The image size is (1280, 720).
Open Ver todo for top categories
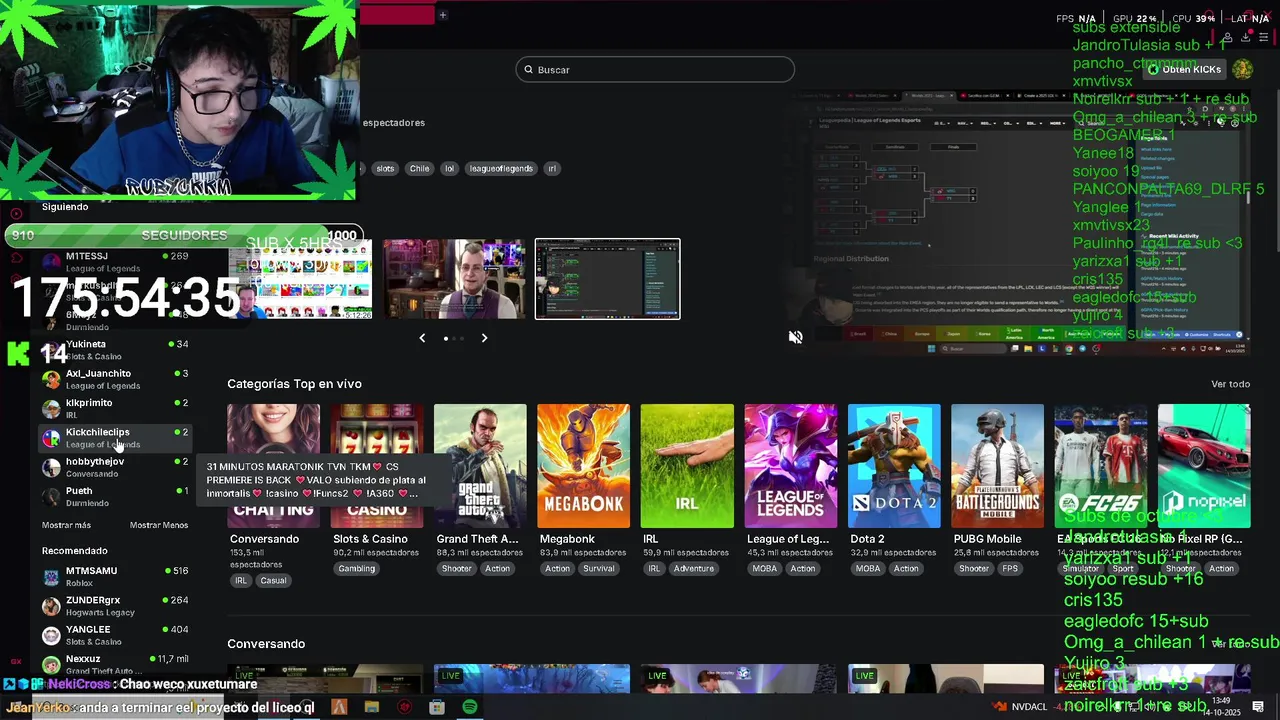point(1230,384)
